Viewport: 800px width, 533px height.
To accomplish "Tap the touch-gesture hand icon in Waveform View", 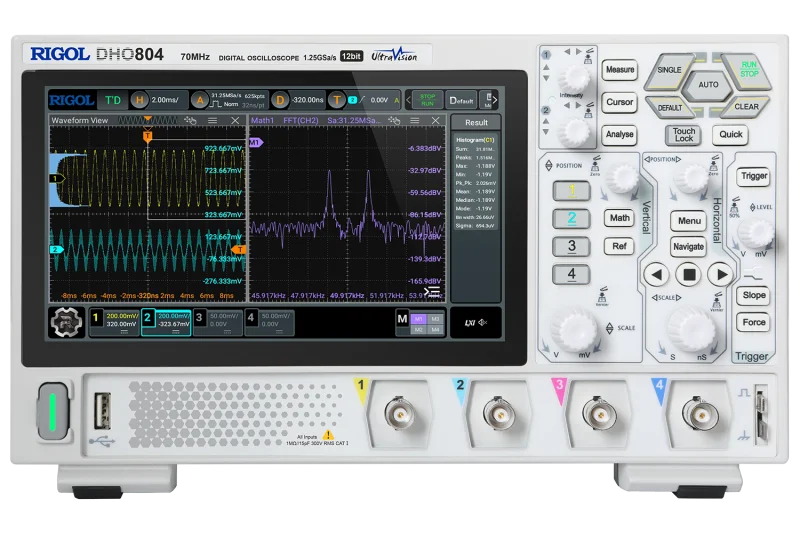I will 190,120.
